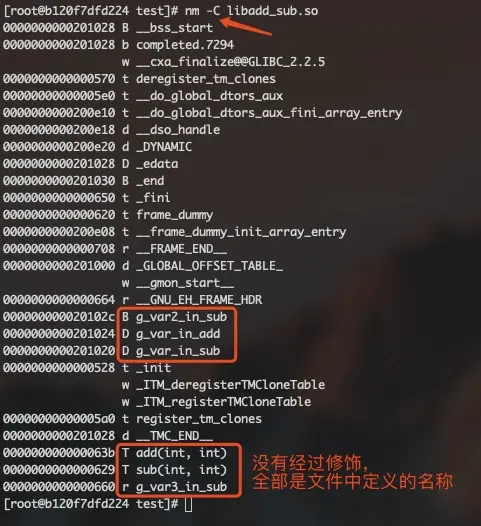Click _GLOBAL_OFFSET_TABLE_ entry
The width and height of the screenshot is (481, 526).
click(210, 266)
